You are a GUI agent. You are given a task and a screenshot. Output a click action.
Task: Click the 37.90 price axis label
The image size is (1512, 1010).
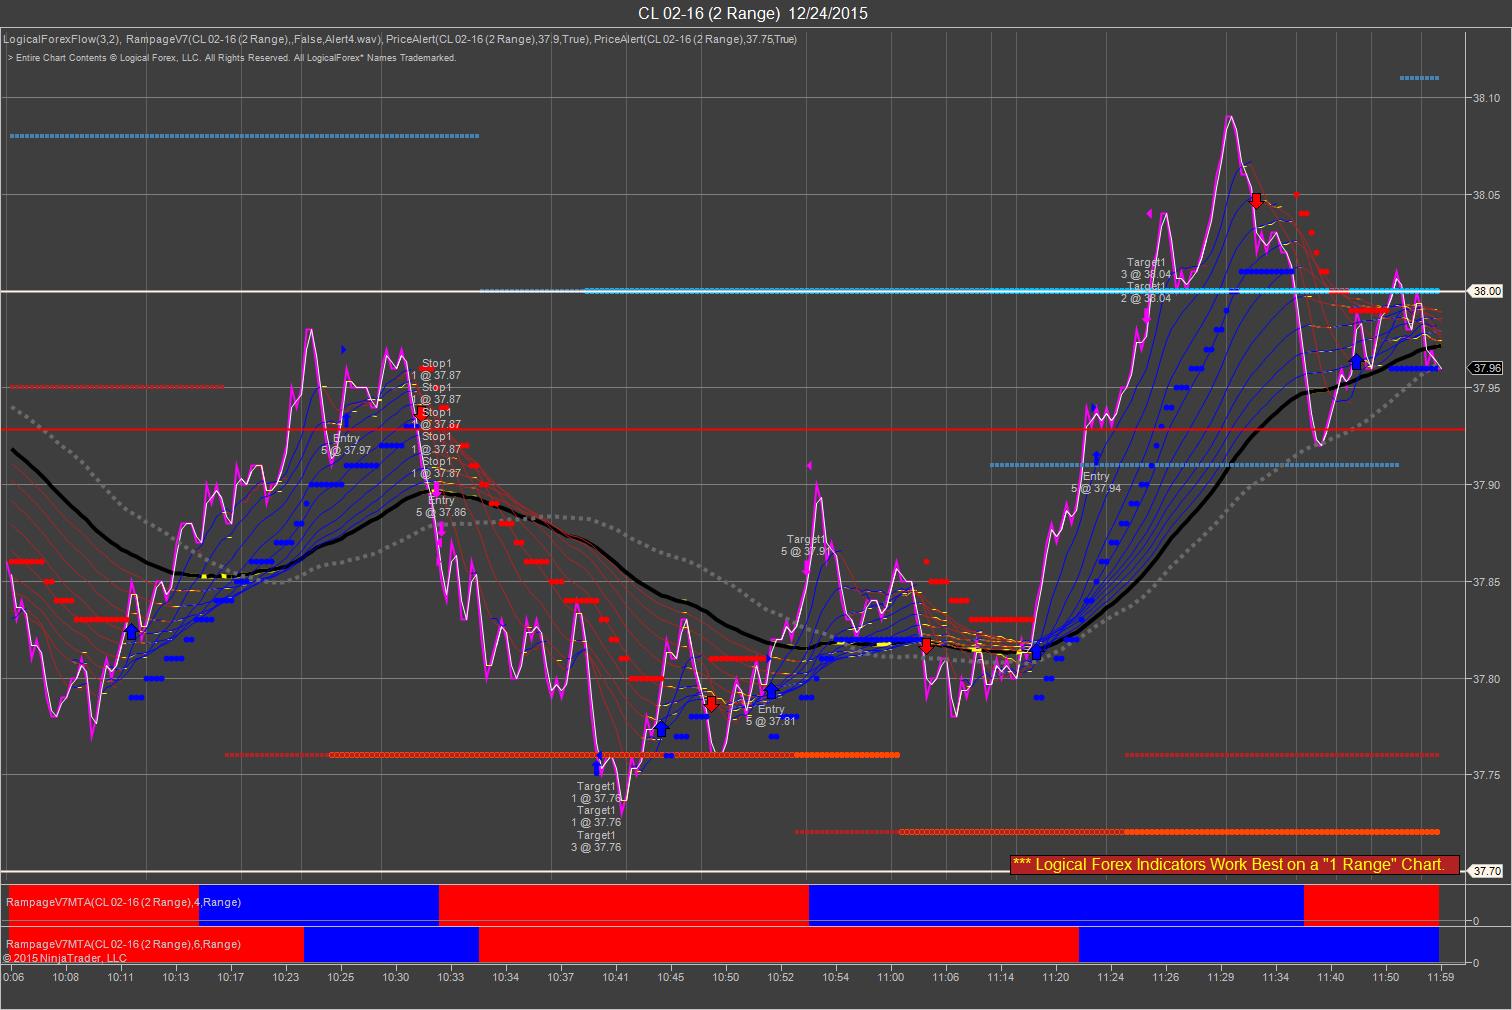point(1486,485)
